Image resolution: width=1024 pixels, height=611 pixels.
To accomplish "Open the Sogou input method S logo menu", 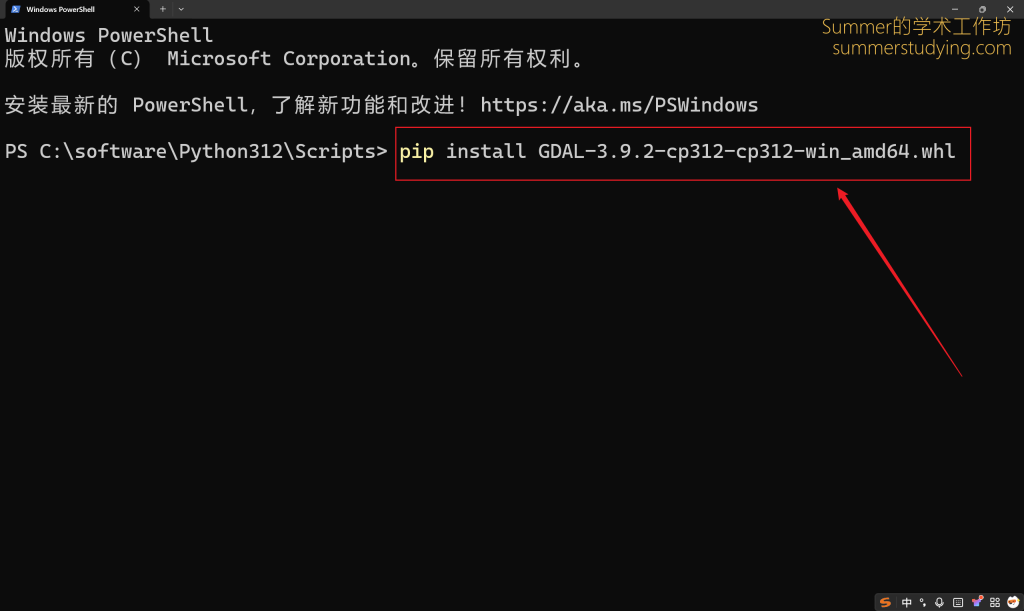I will tap(885, 601).
